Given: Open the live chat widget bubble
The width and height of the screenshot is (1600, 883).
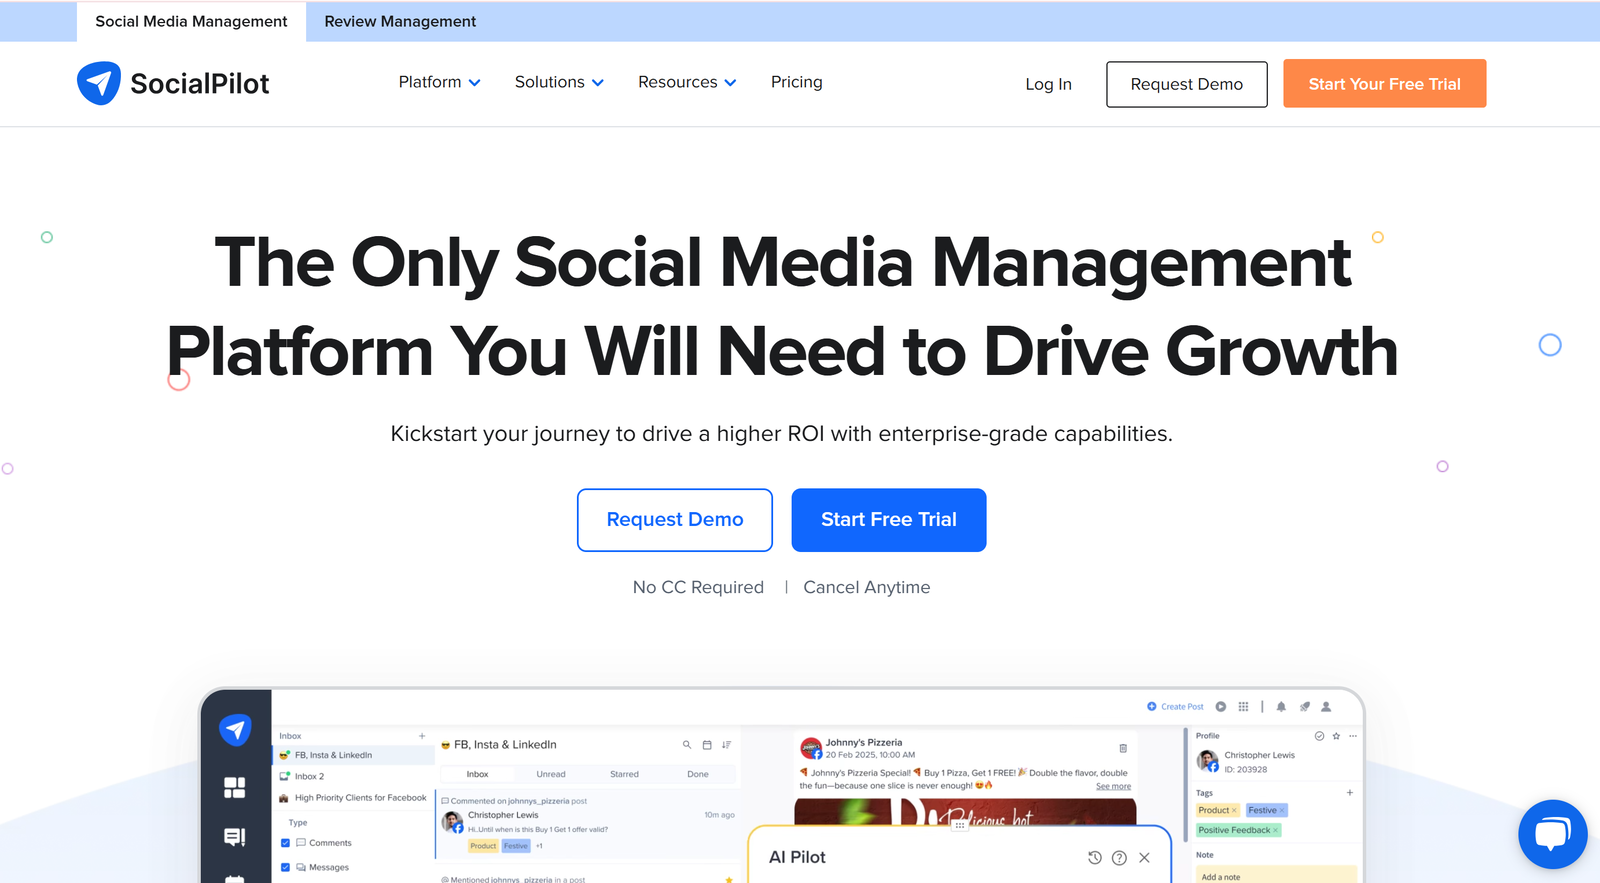Looking at the screenshot, I should click(1552, 834).
